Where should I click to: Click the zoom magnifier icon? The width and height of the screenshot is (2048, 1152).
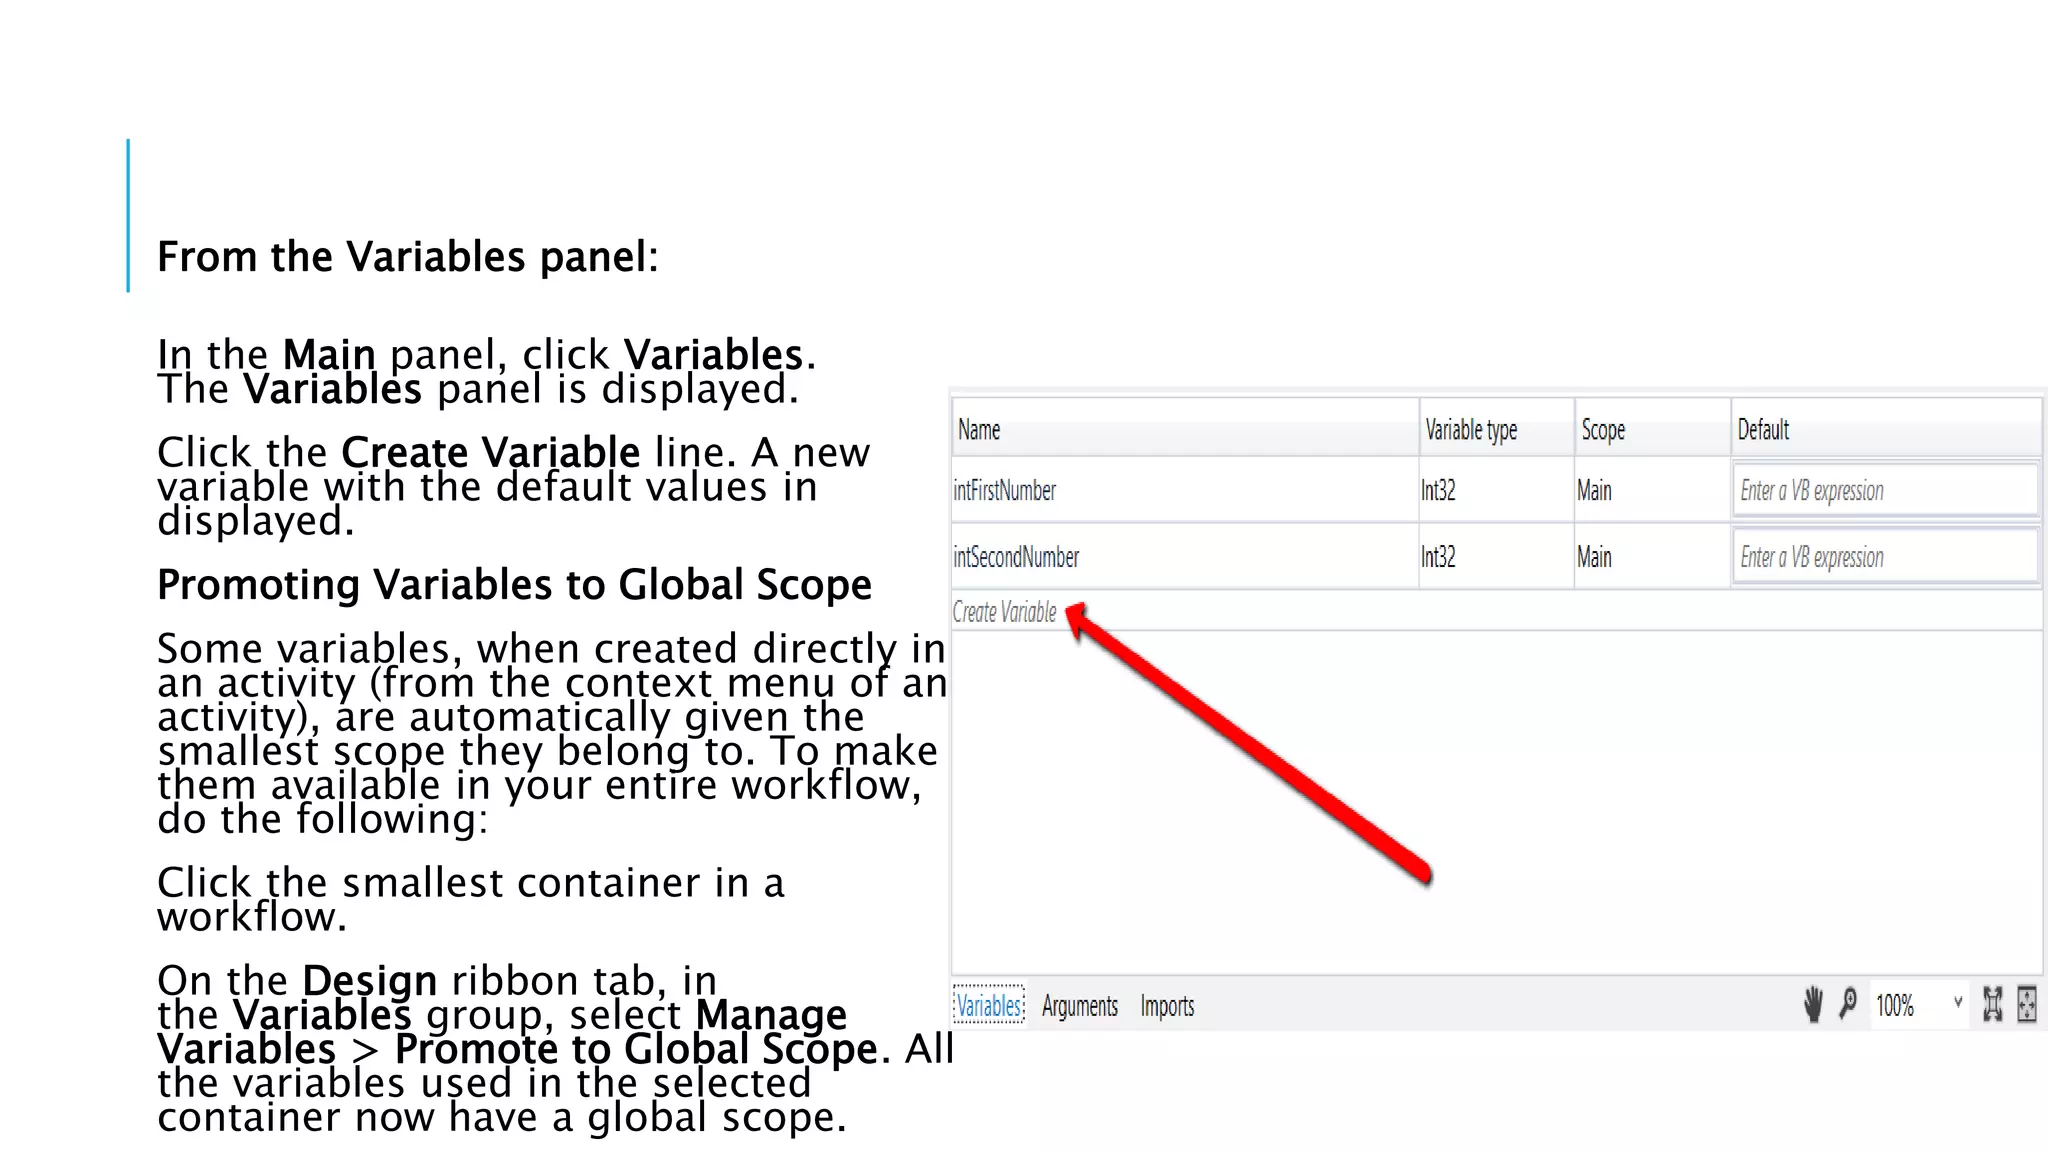[1848, 1004]
